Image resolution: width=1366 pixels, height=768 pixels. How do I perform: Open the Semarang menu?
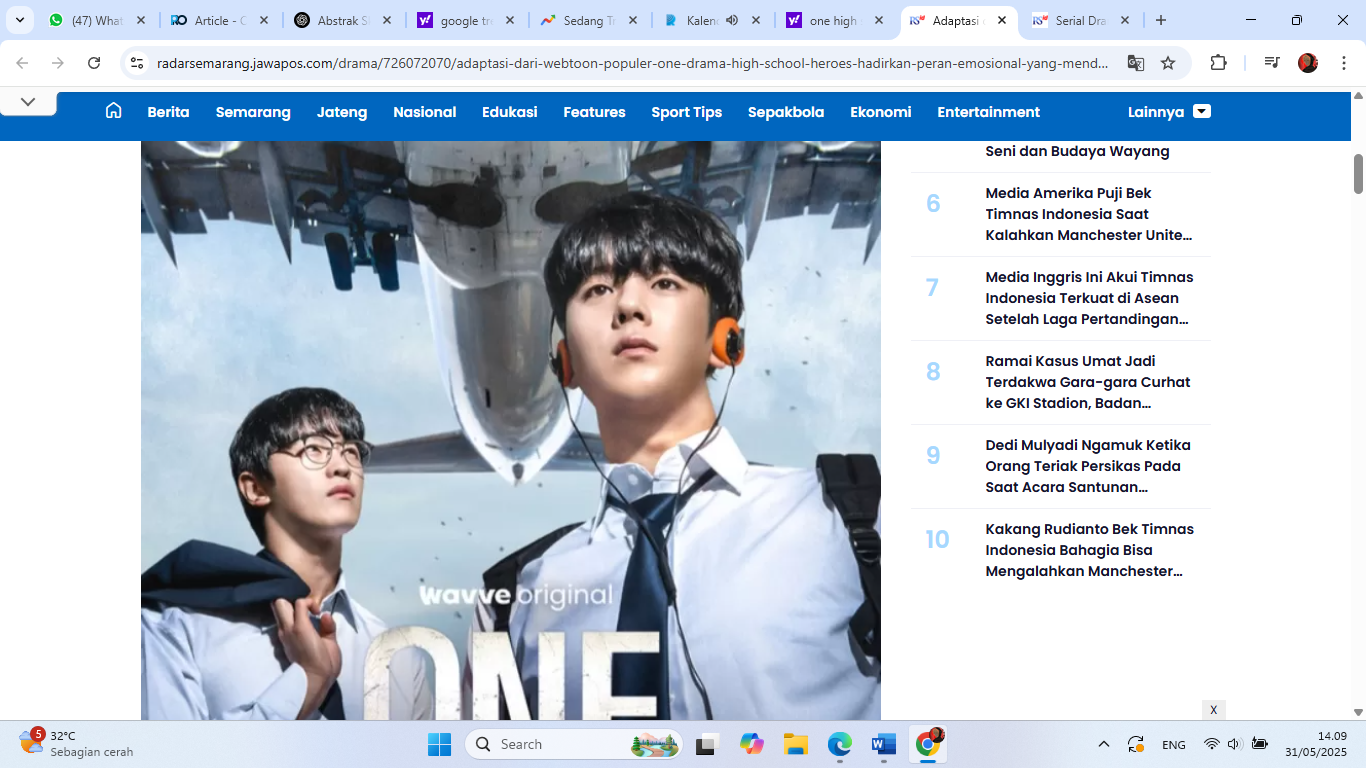(x=253, y=112)
